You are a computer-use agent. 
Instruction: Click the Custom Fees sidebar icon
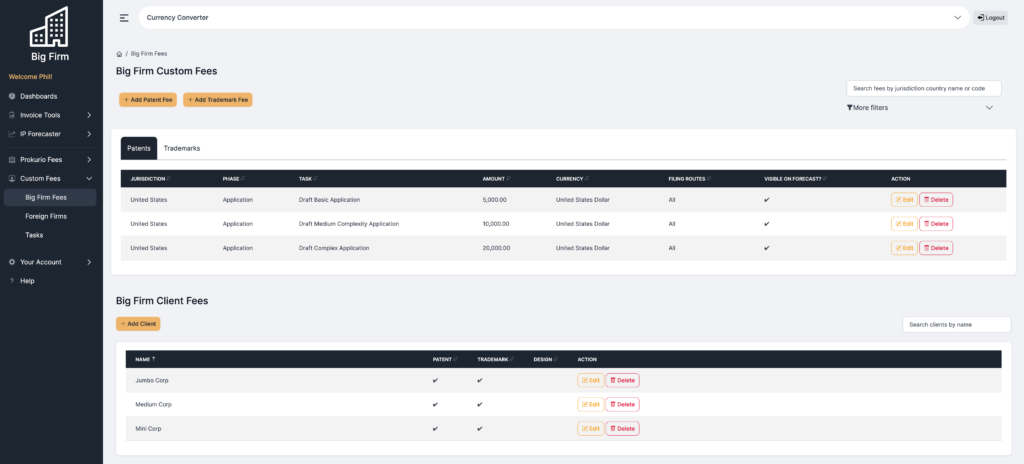click(12, 178)
